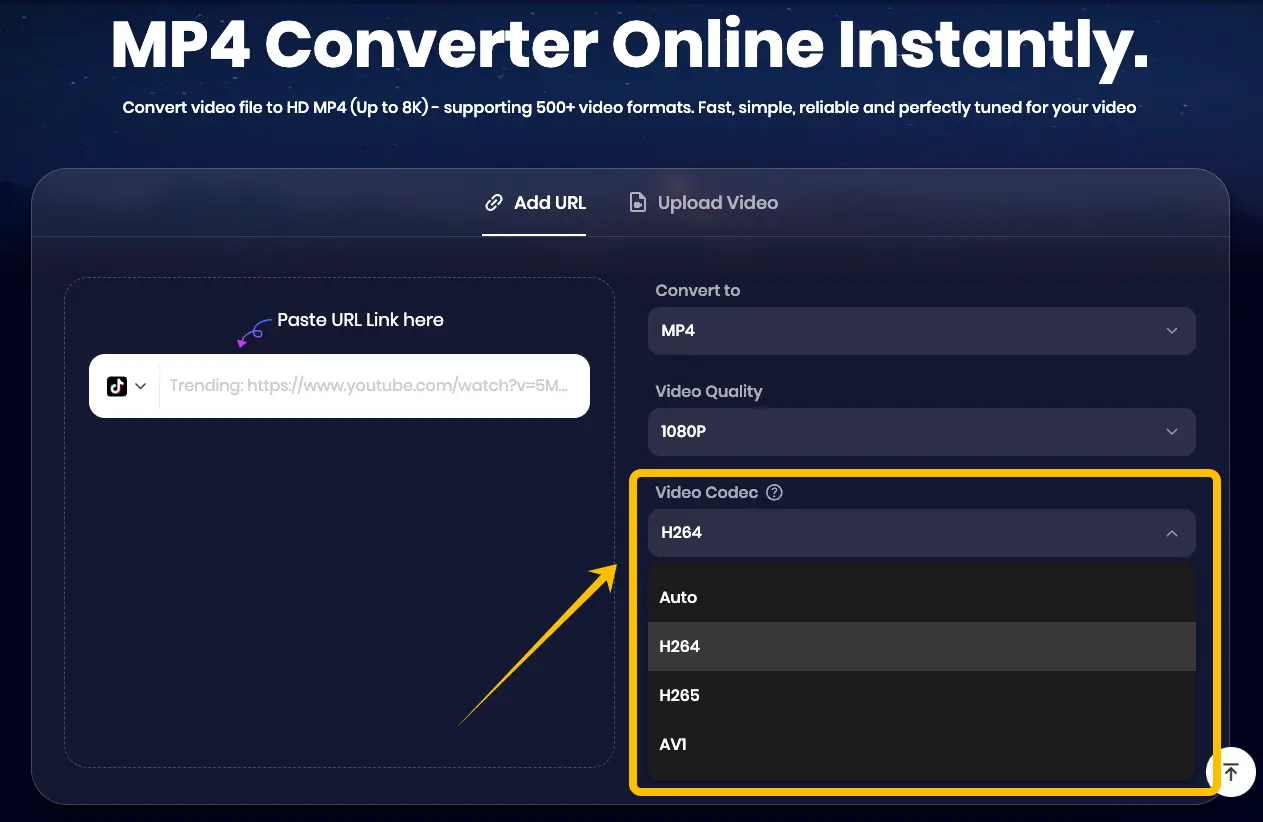Click the Video Codec H264 selection box
The width and height of the screenshot is (1263, 822).
coord(920,533)
